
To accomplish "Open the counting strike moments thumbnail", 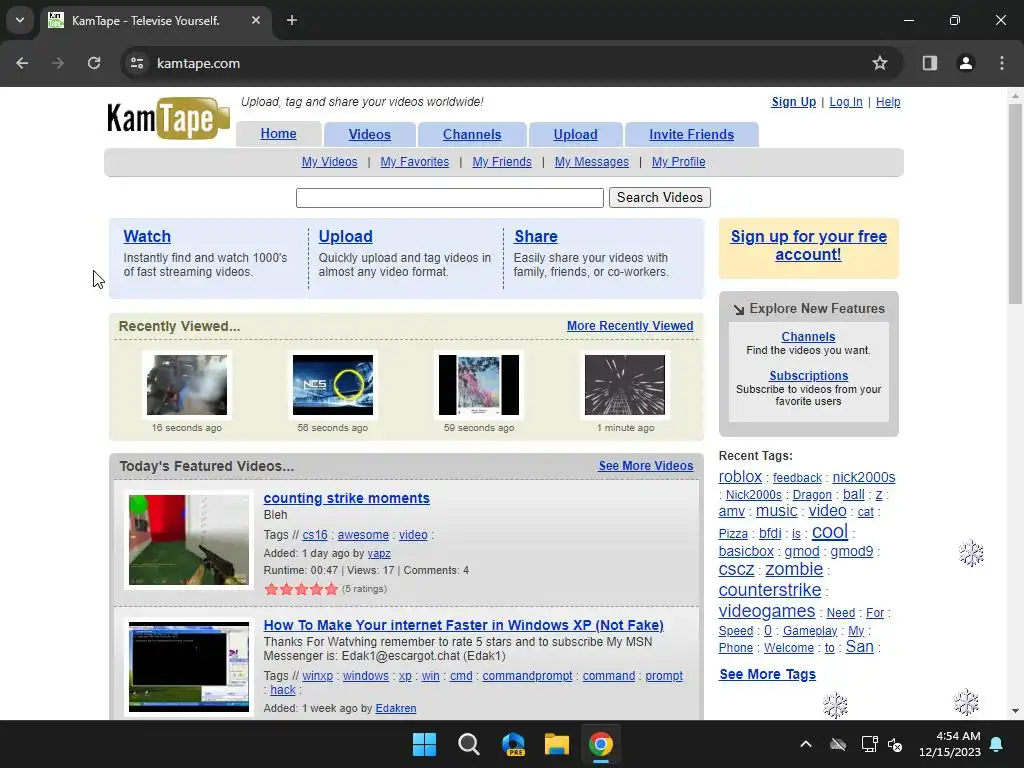I will pos(189,540).
